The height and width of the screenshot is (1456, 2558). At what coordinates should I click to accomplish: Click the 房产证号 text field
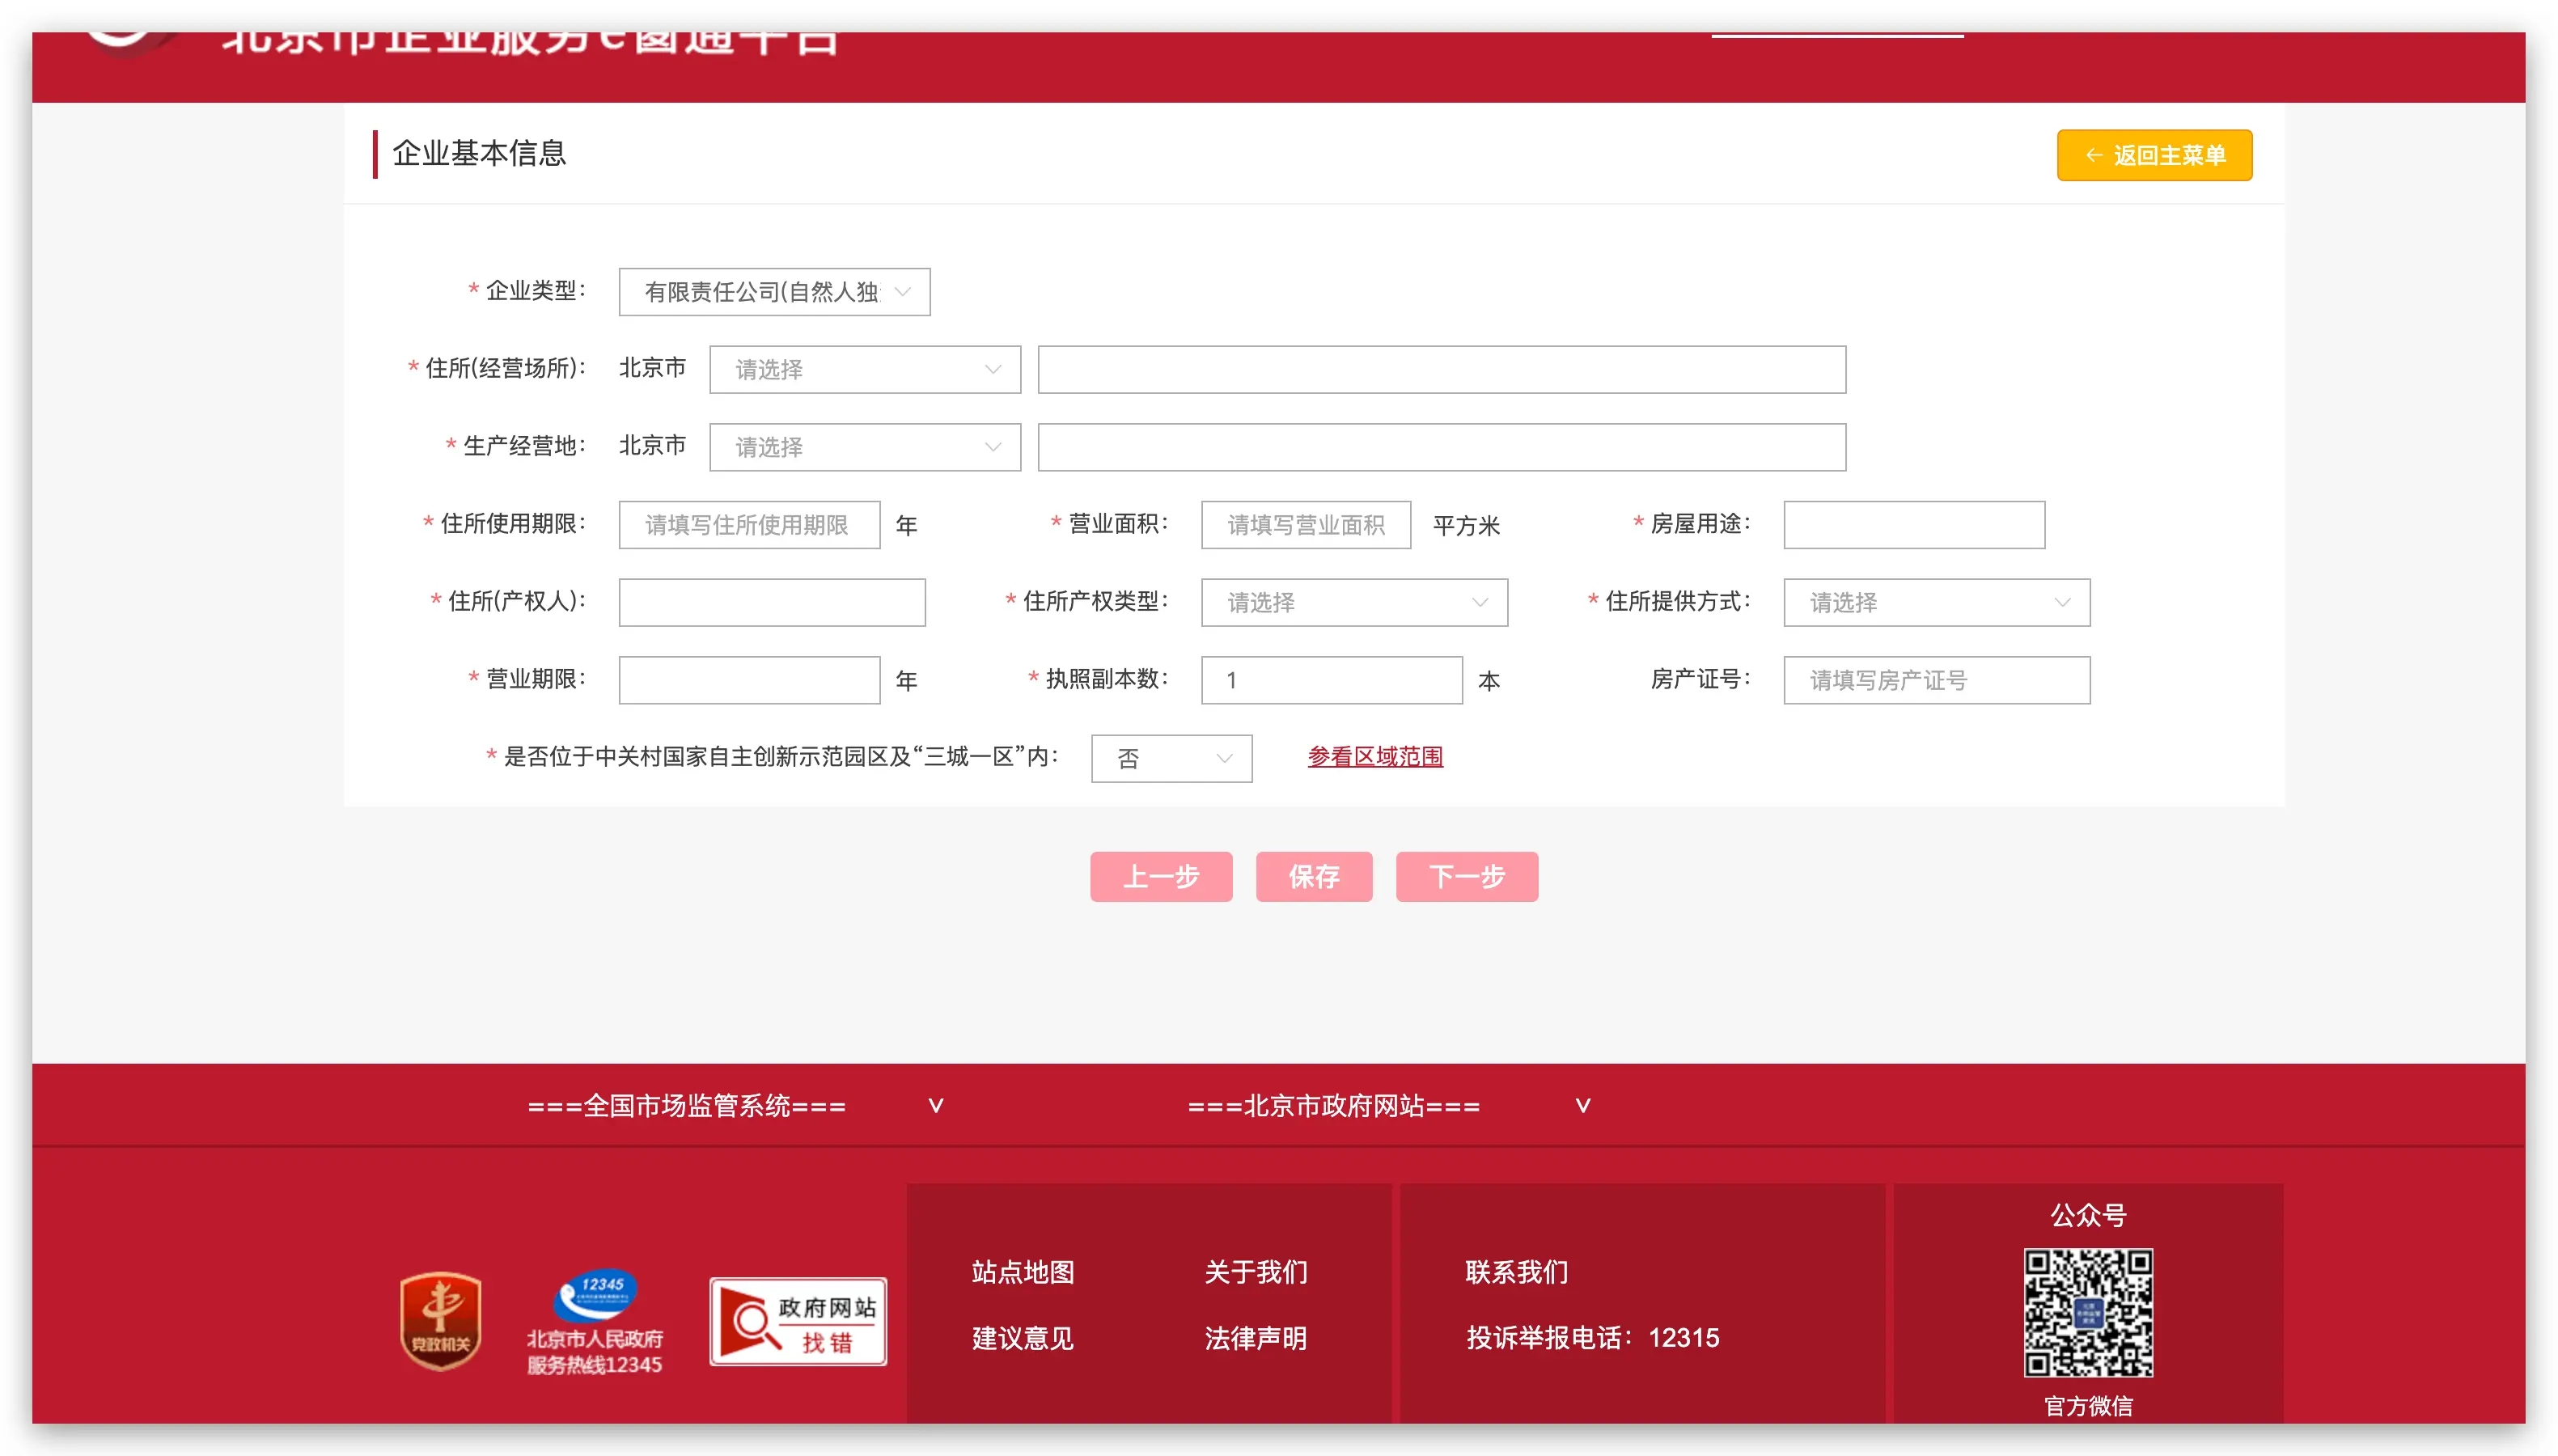point(1935,681)
